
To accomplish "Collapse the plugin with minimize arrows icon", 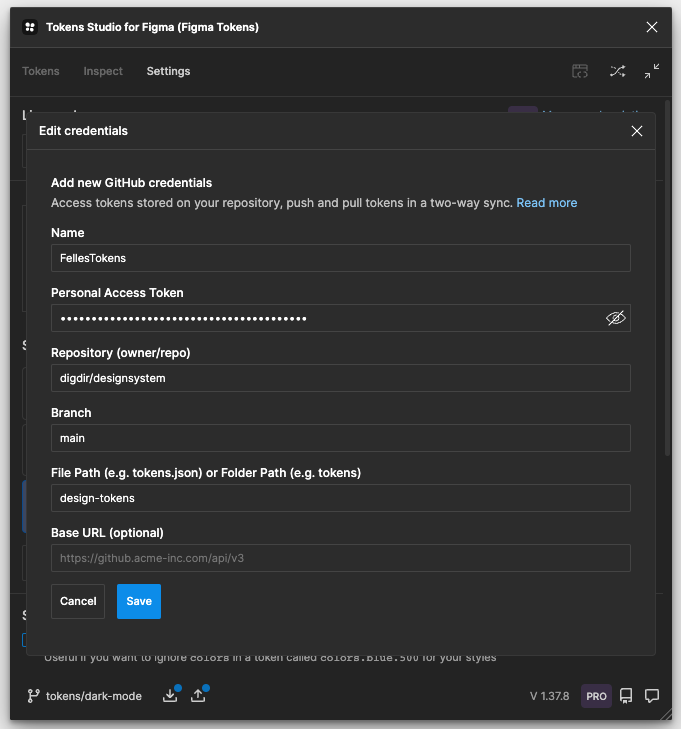I will tap(652, 71).
